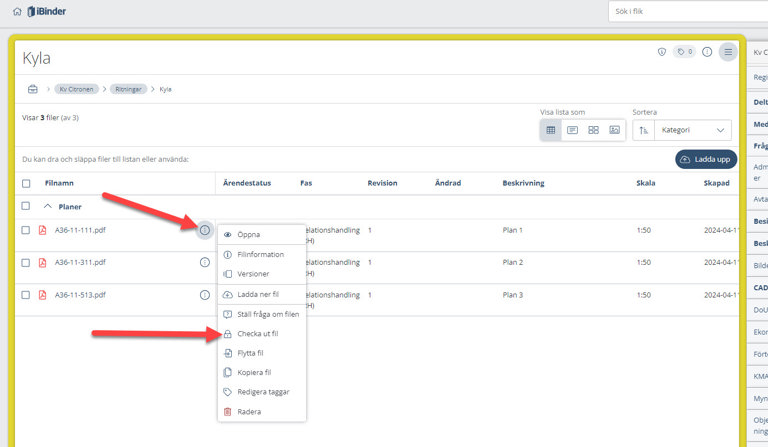This screenshot has height=447, width=768.
Task: Click the Plan 3 description cell
Action: coord(512,295)
